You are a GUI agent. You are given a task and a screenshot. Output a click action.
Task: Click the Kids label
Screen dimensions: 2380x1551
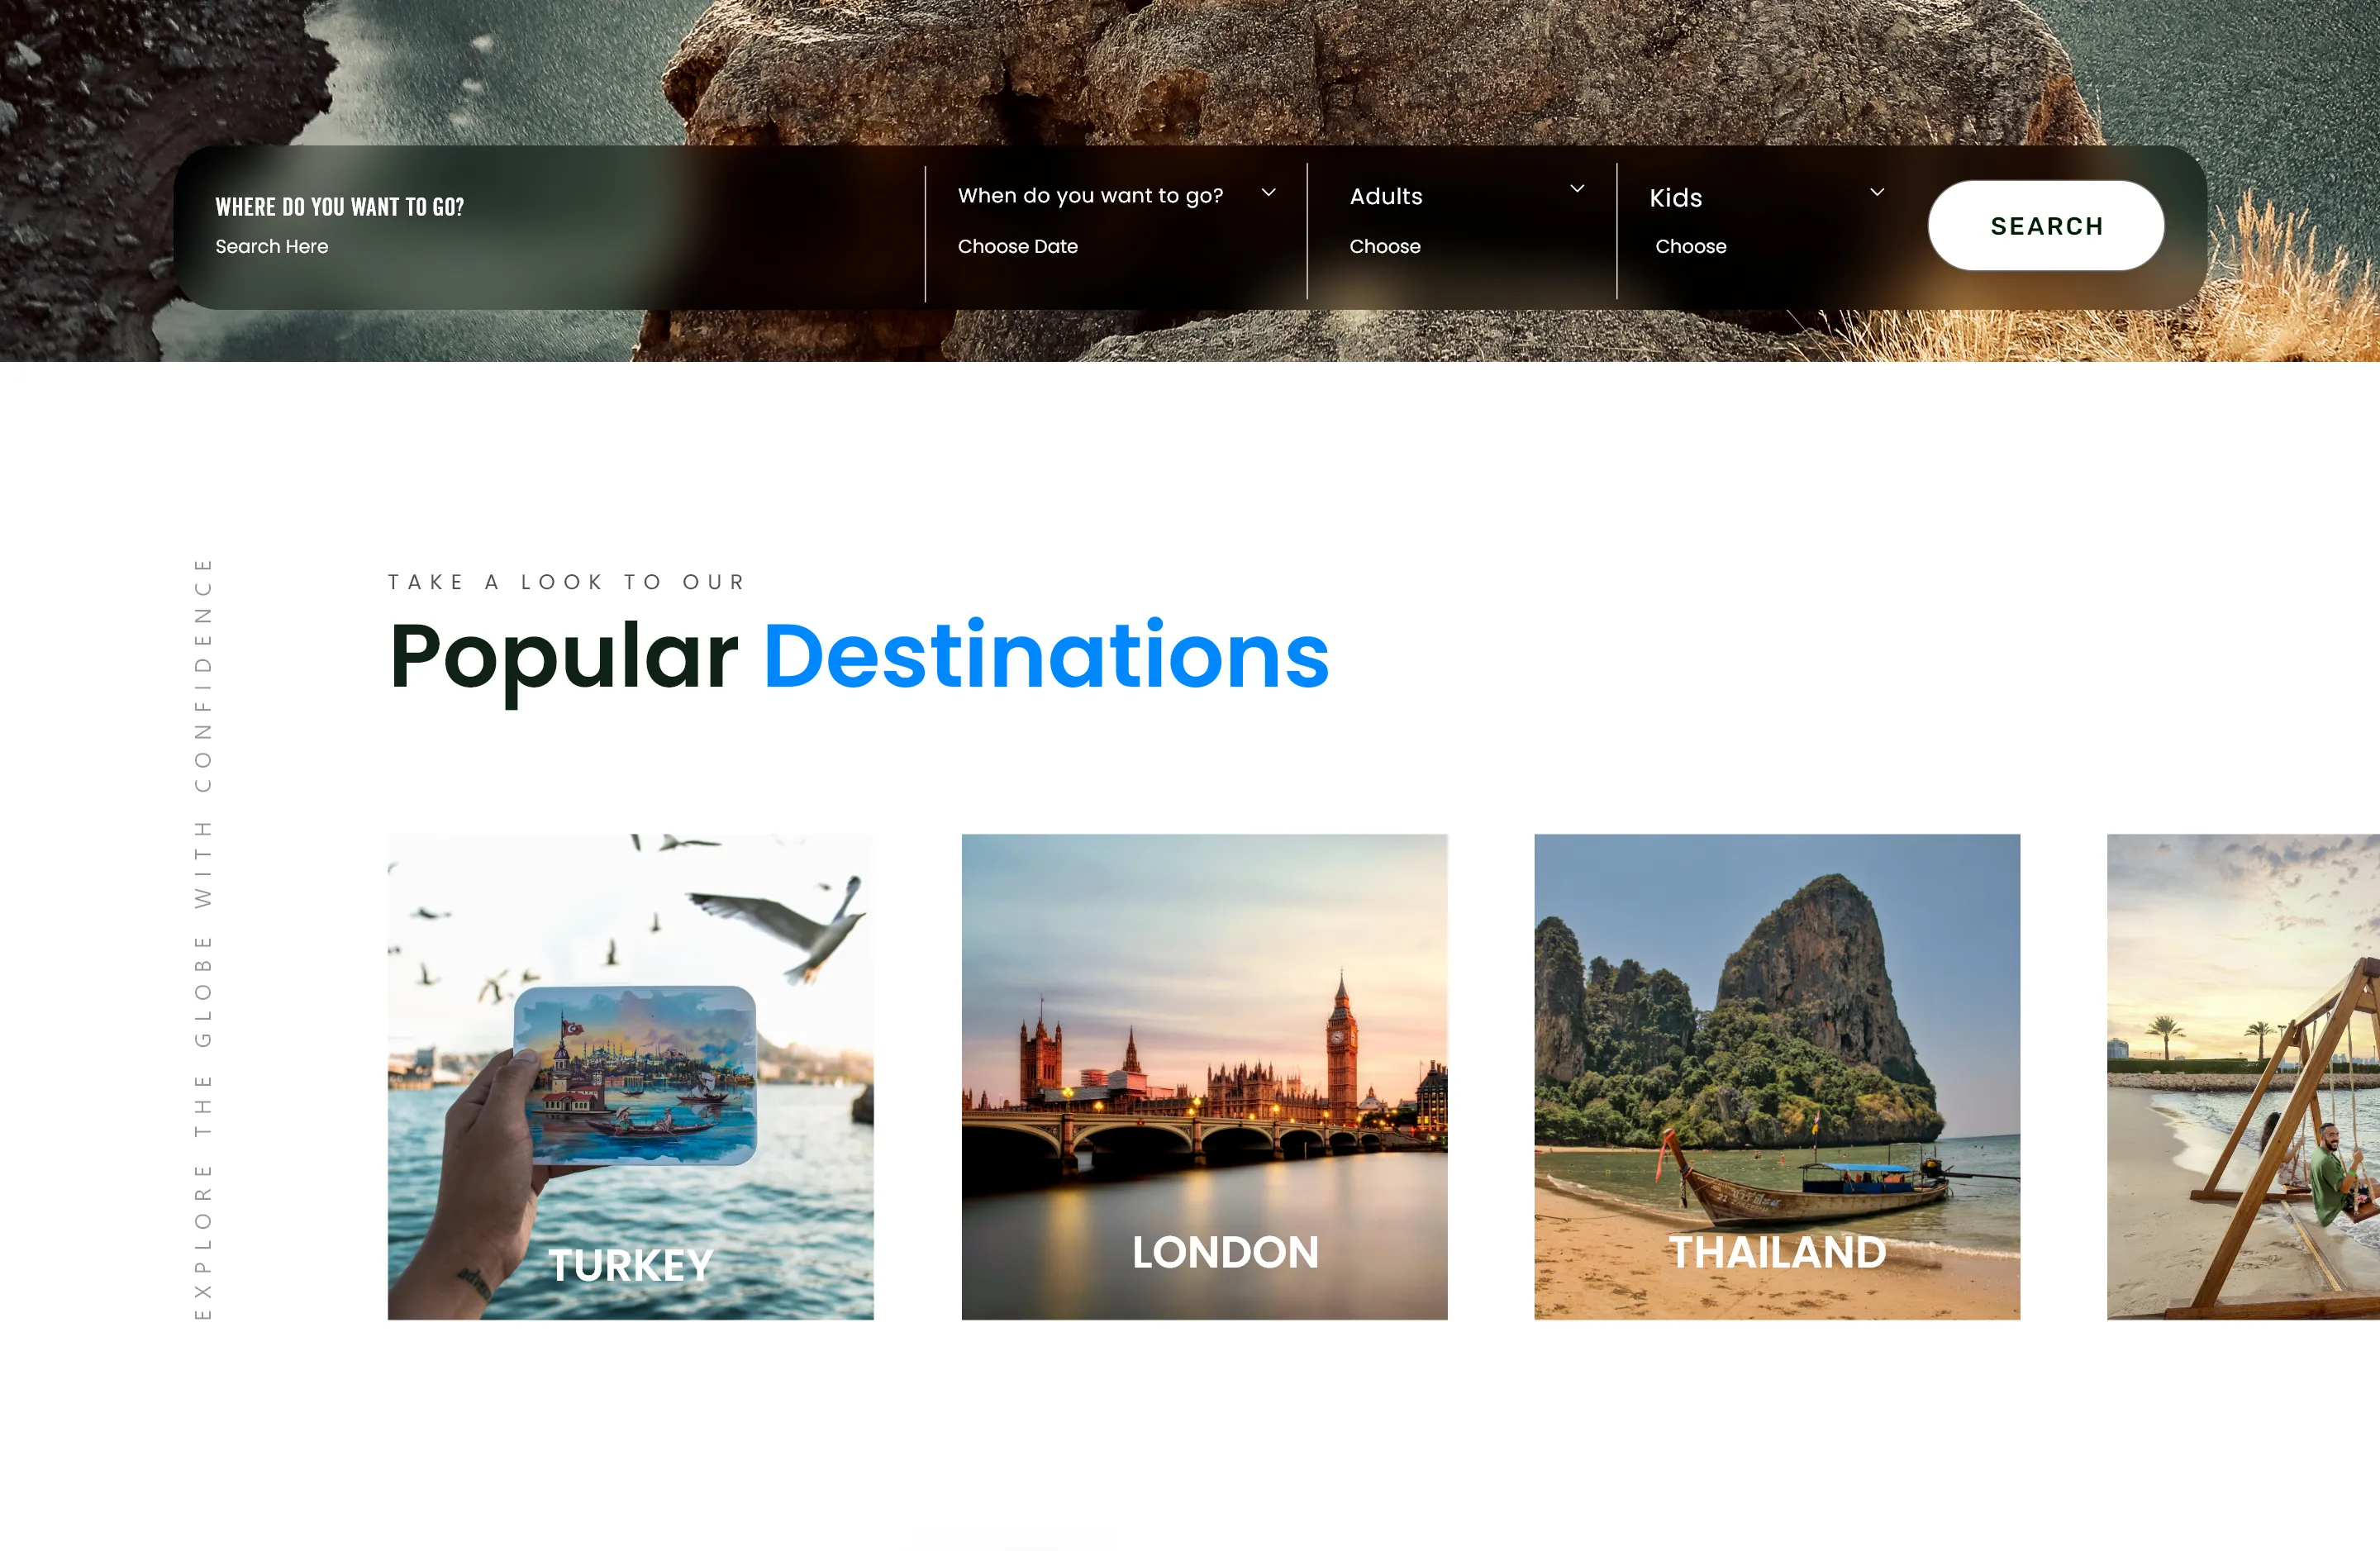pyautogui.click(x=1676, y=198)
